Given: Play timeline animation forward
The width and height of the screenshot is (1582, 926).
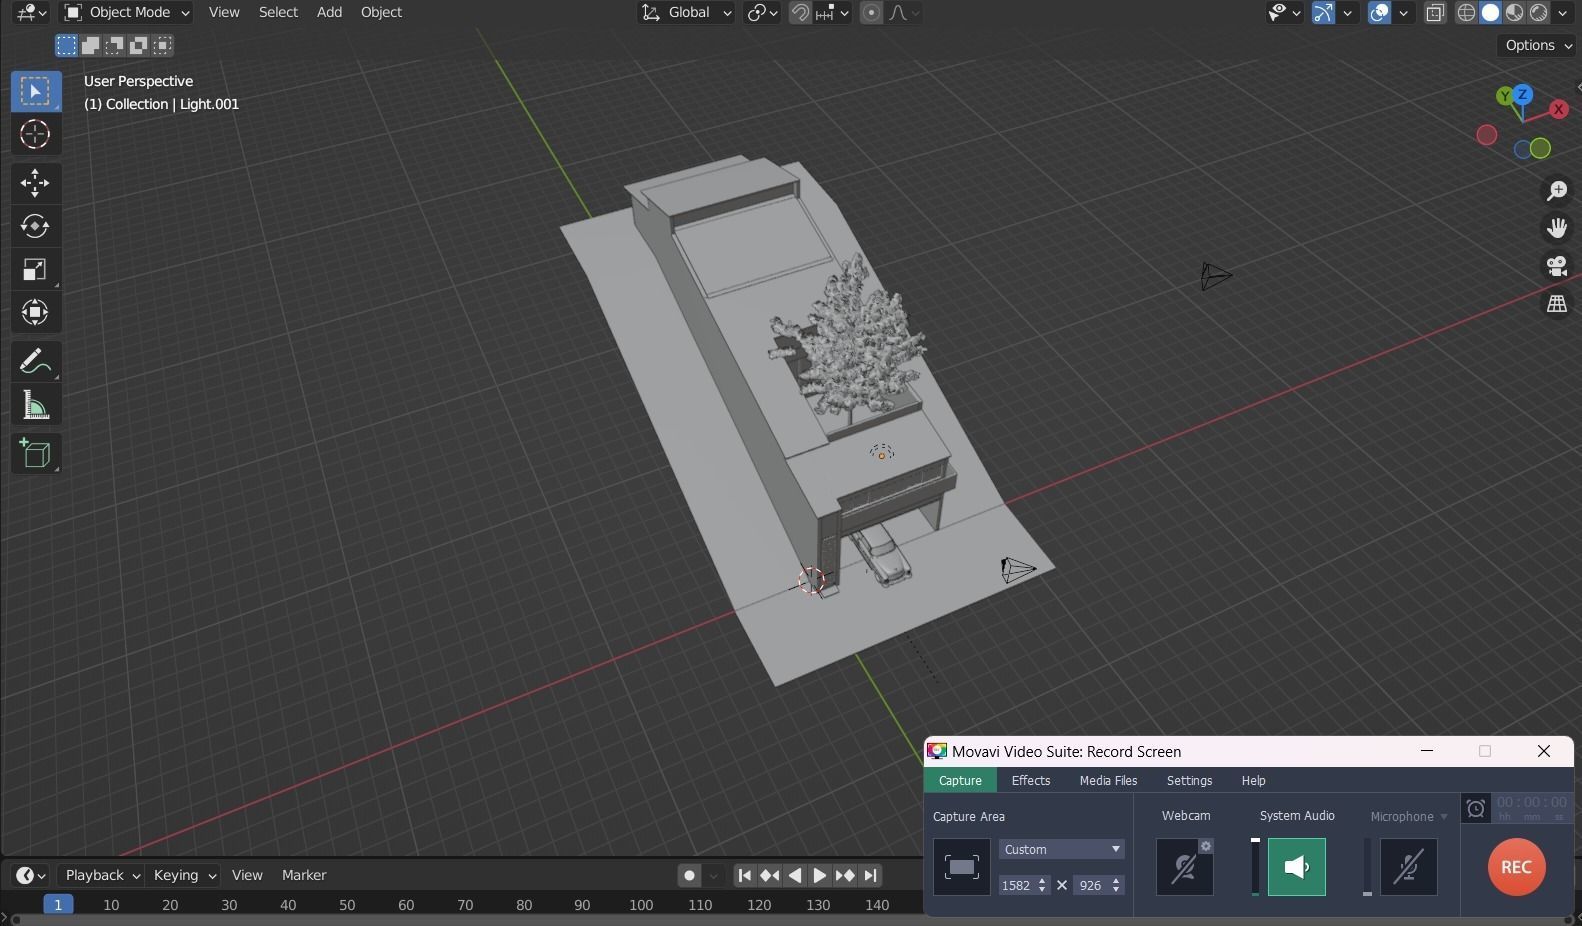Looking at the screenshot, I should coord(819,875).
